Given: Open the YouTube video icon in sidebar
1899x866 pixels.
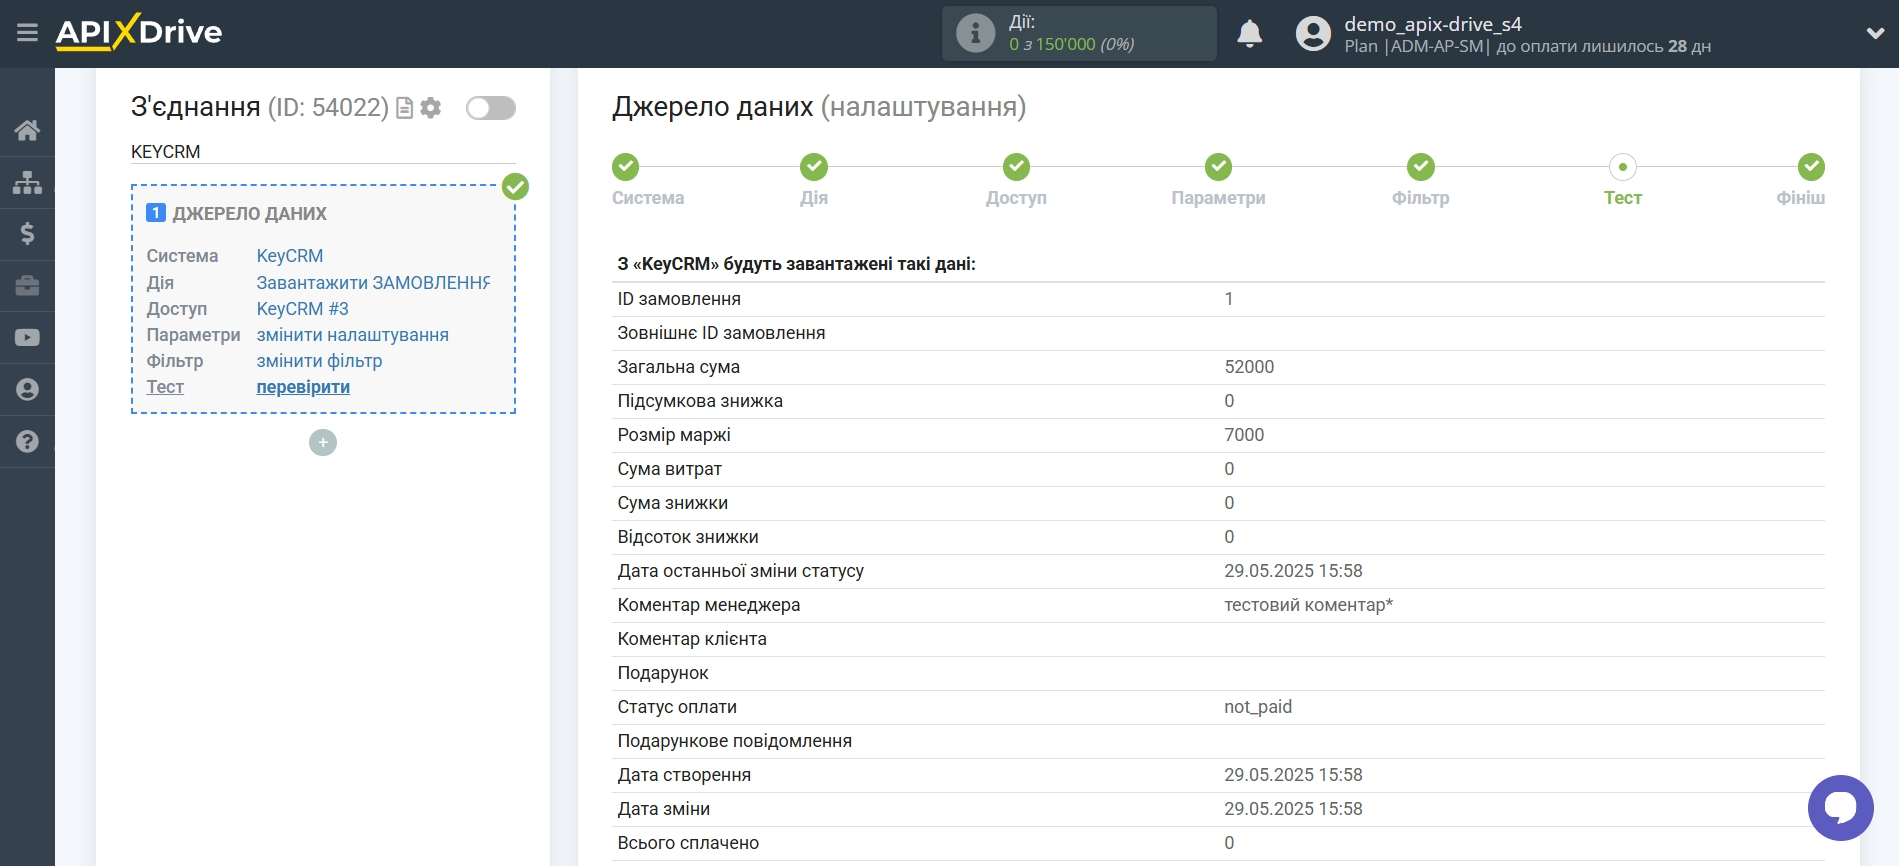Looking at the screenshot, I should pyautogui.click(x=27, y=338).
